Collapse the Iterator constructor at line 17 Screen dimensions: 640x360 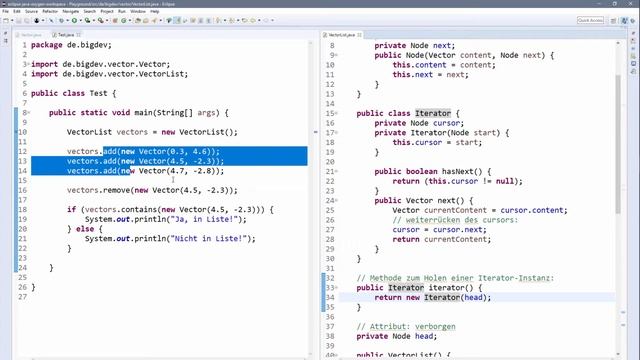336,133
